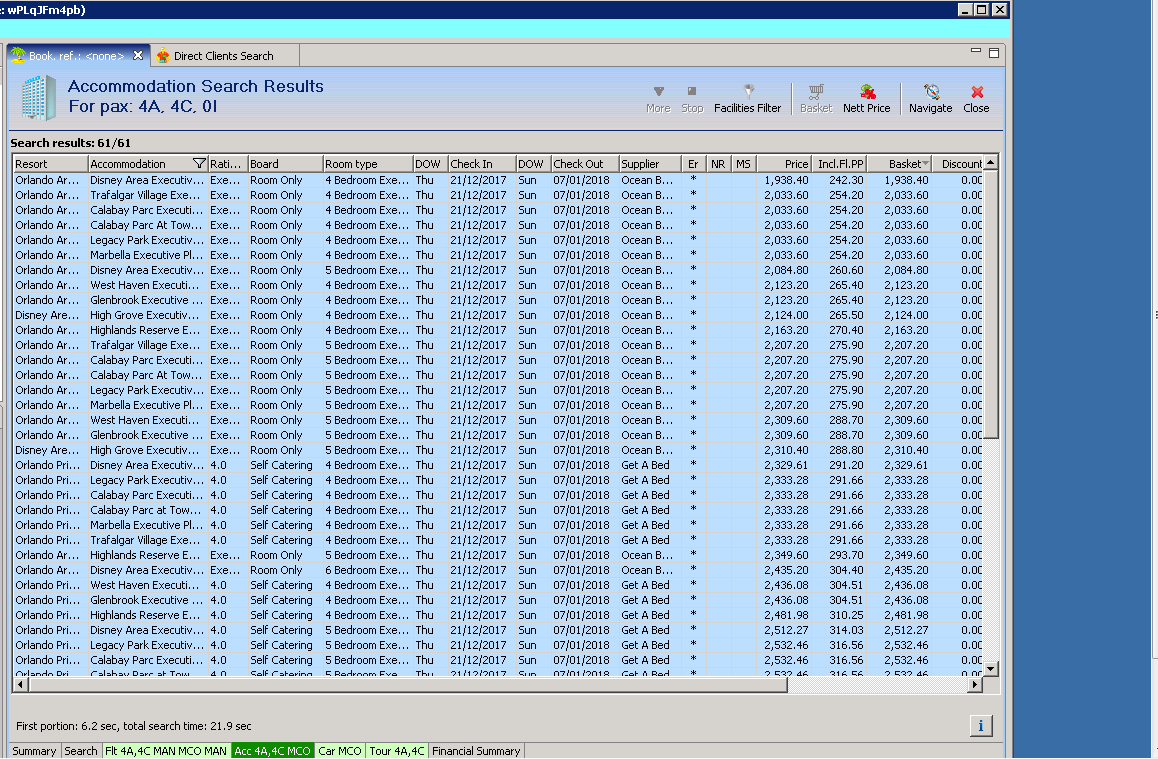Image resolution: width=1158 pixels, height=759 pixels.
Task: Click the horizontal scrollbar thumb
Action: [x=408, y=685]
